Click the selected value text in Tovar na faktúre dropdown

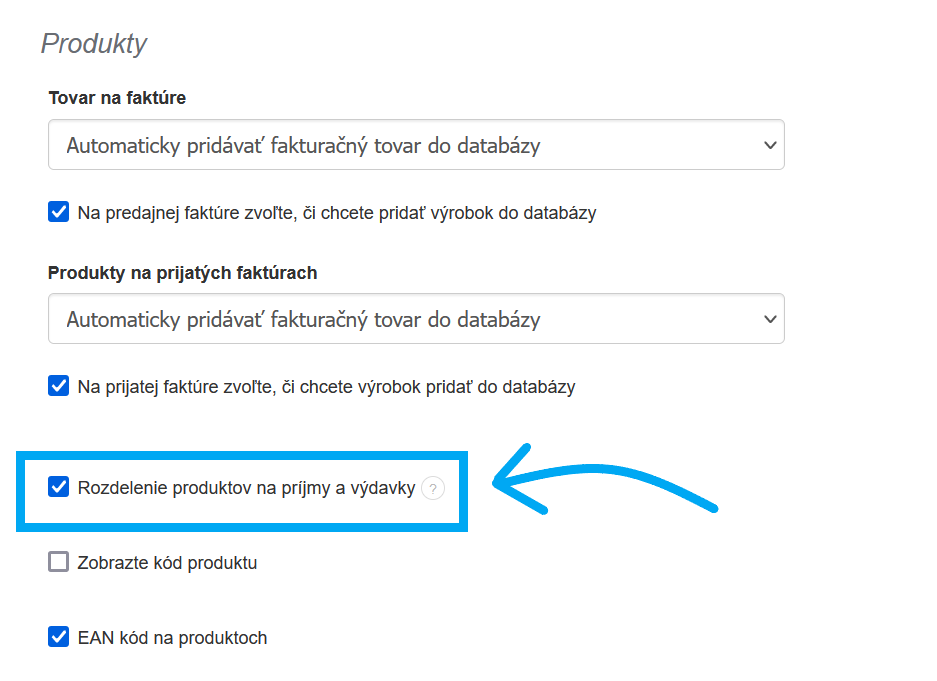(303, 146)
